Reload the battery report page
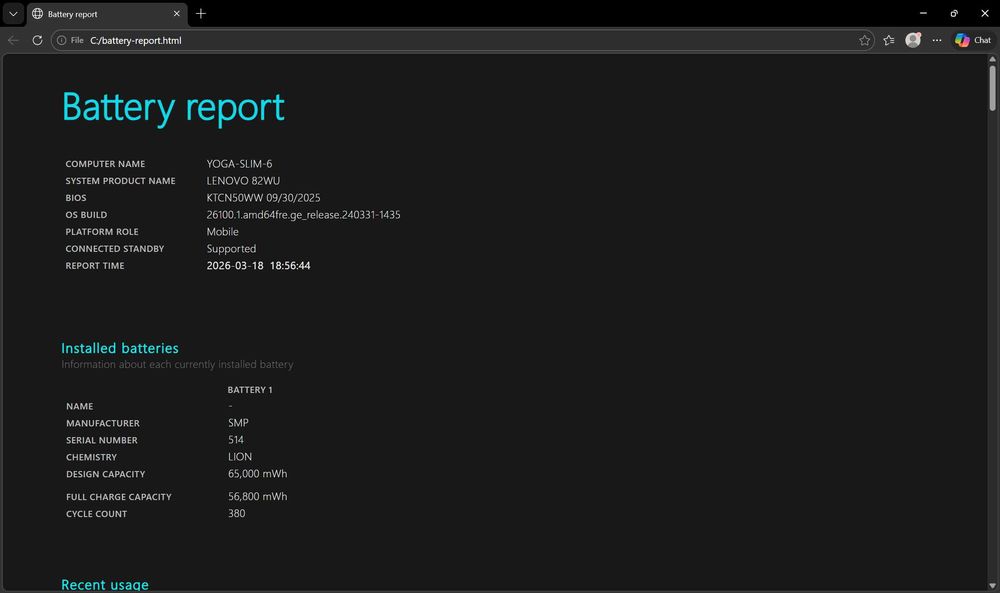 point(37,40)
